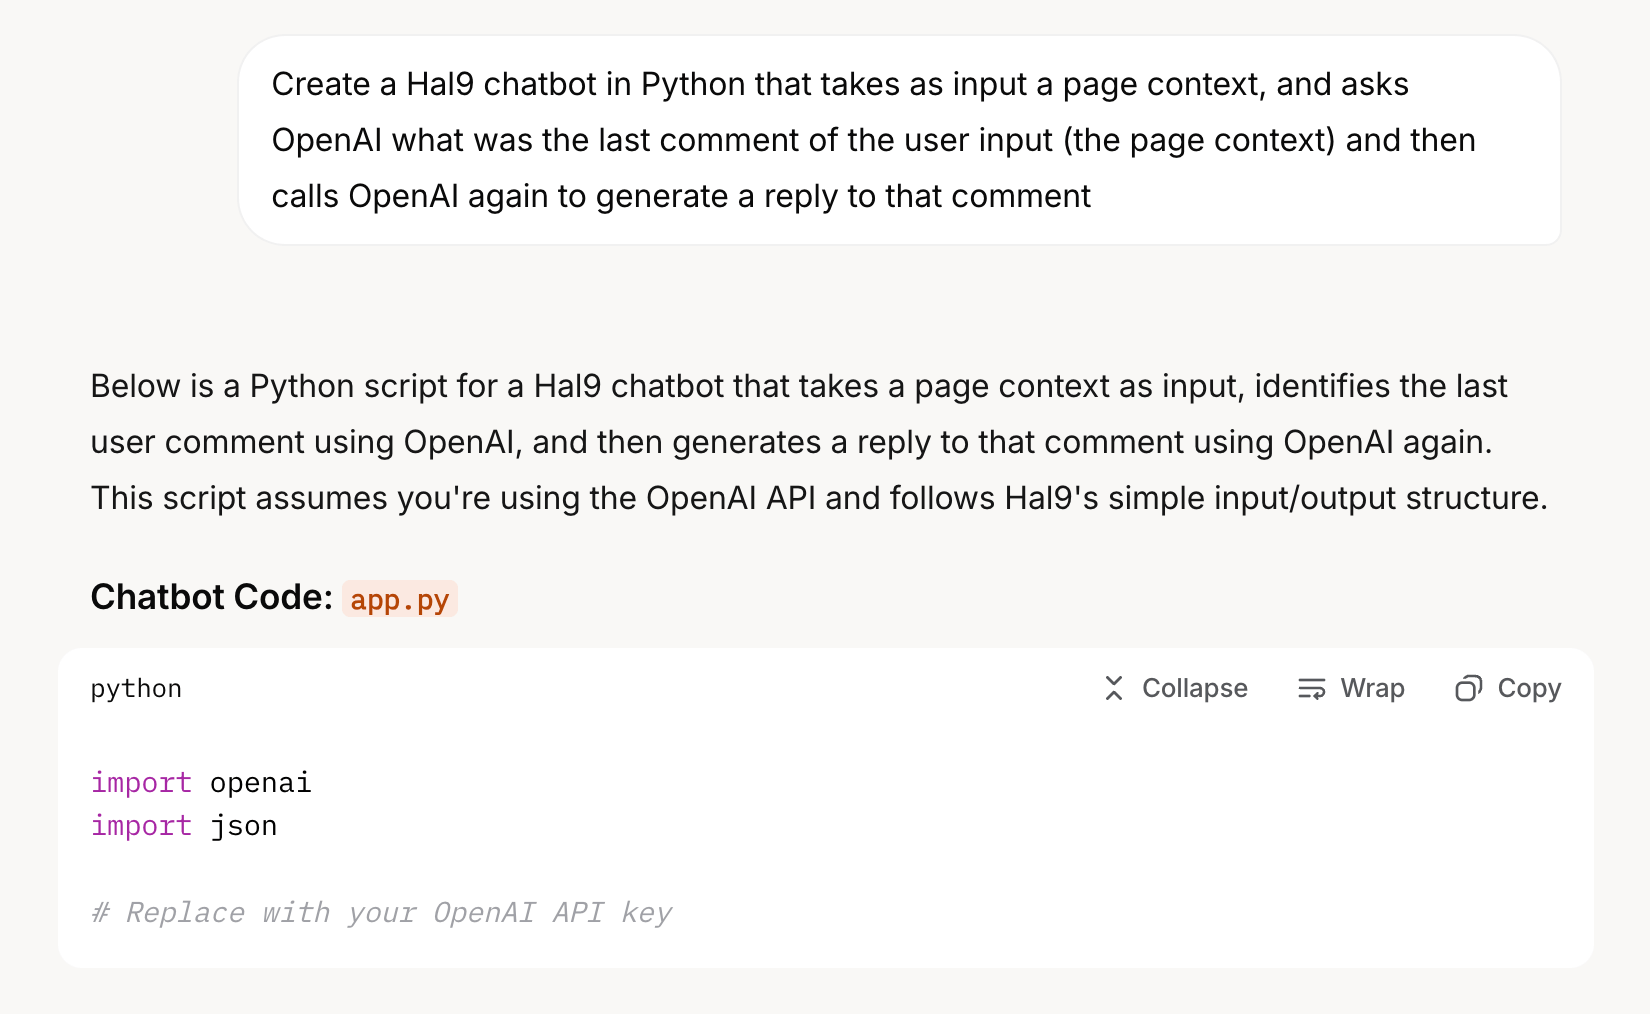Click the 'import json' code line
The image size is (1650, 1014).
[184, 826]
